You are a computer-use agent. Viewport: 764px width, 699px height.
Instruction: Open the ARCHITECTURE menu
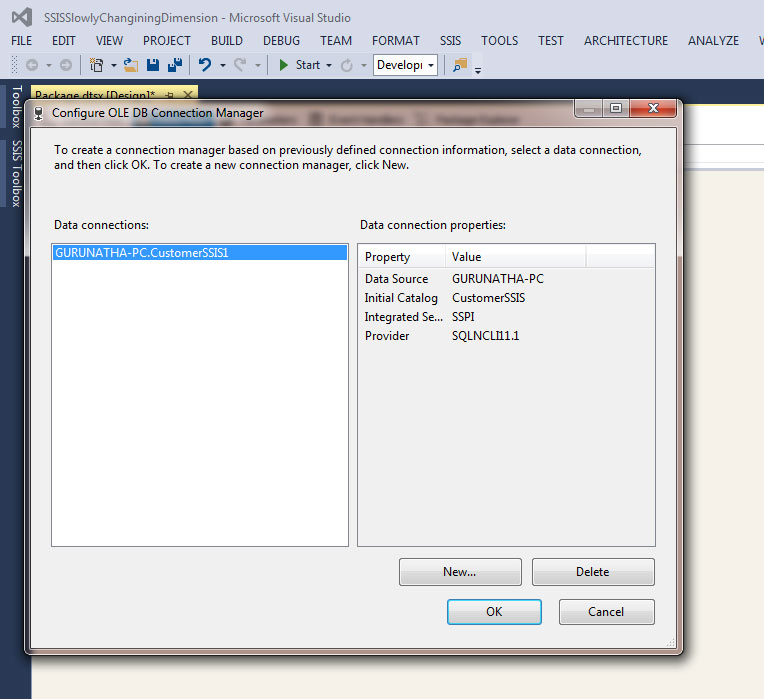[626, 40]
